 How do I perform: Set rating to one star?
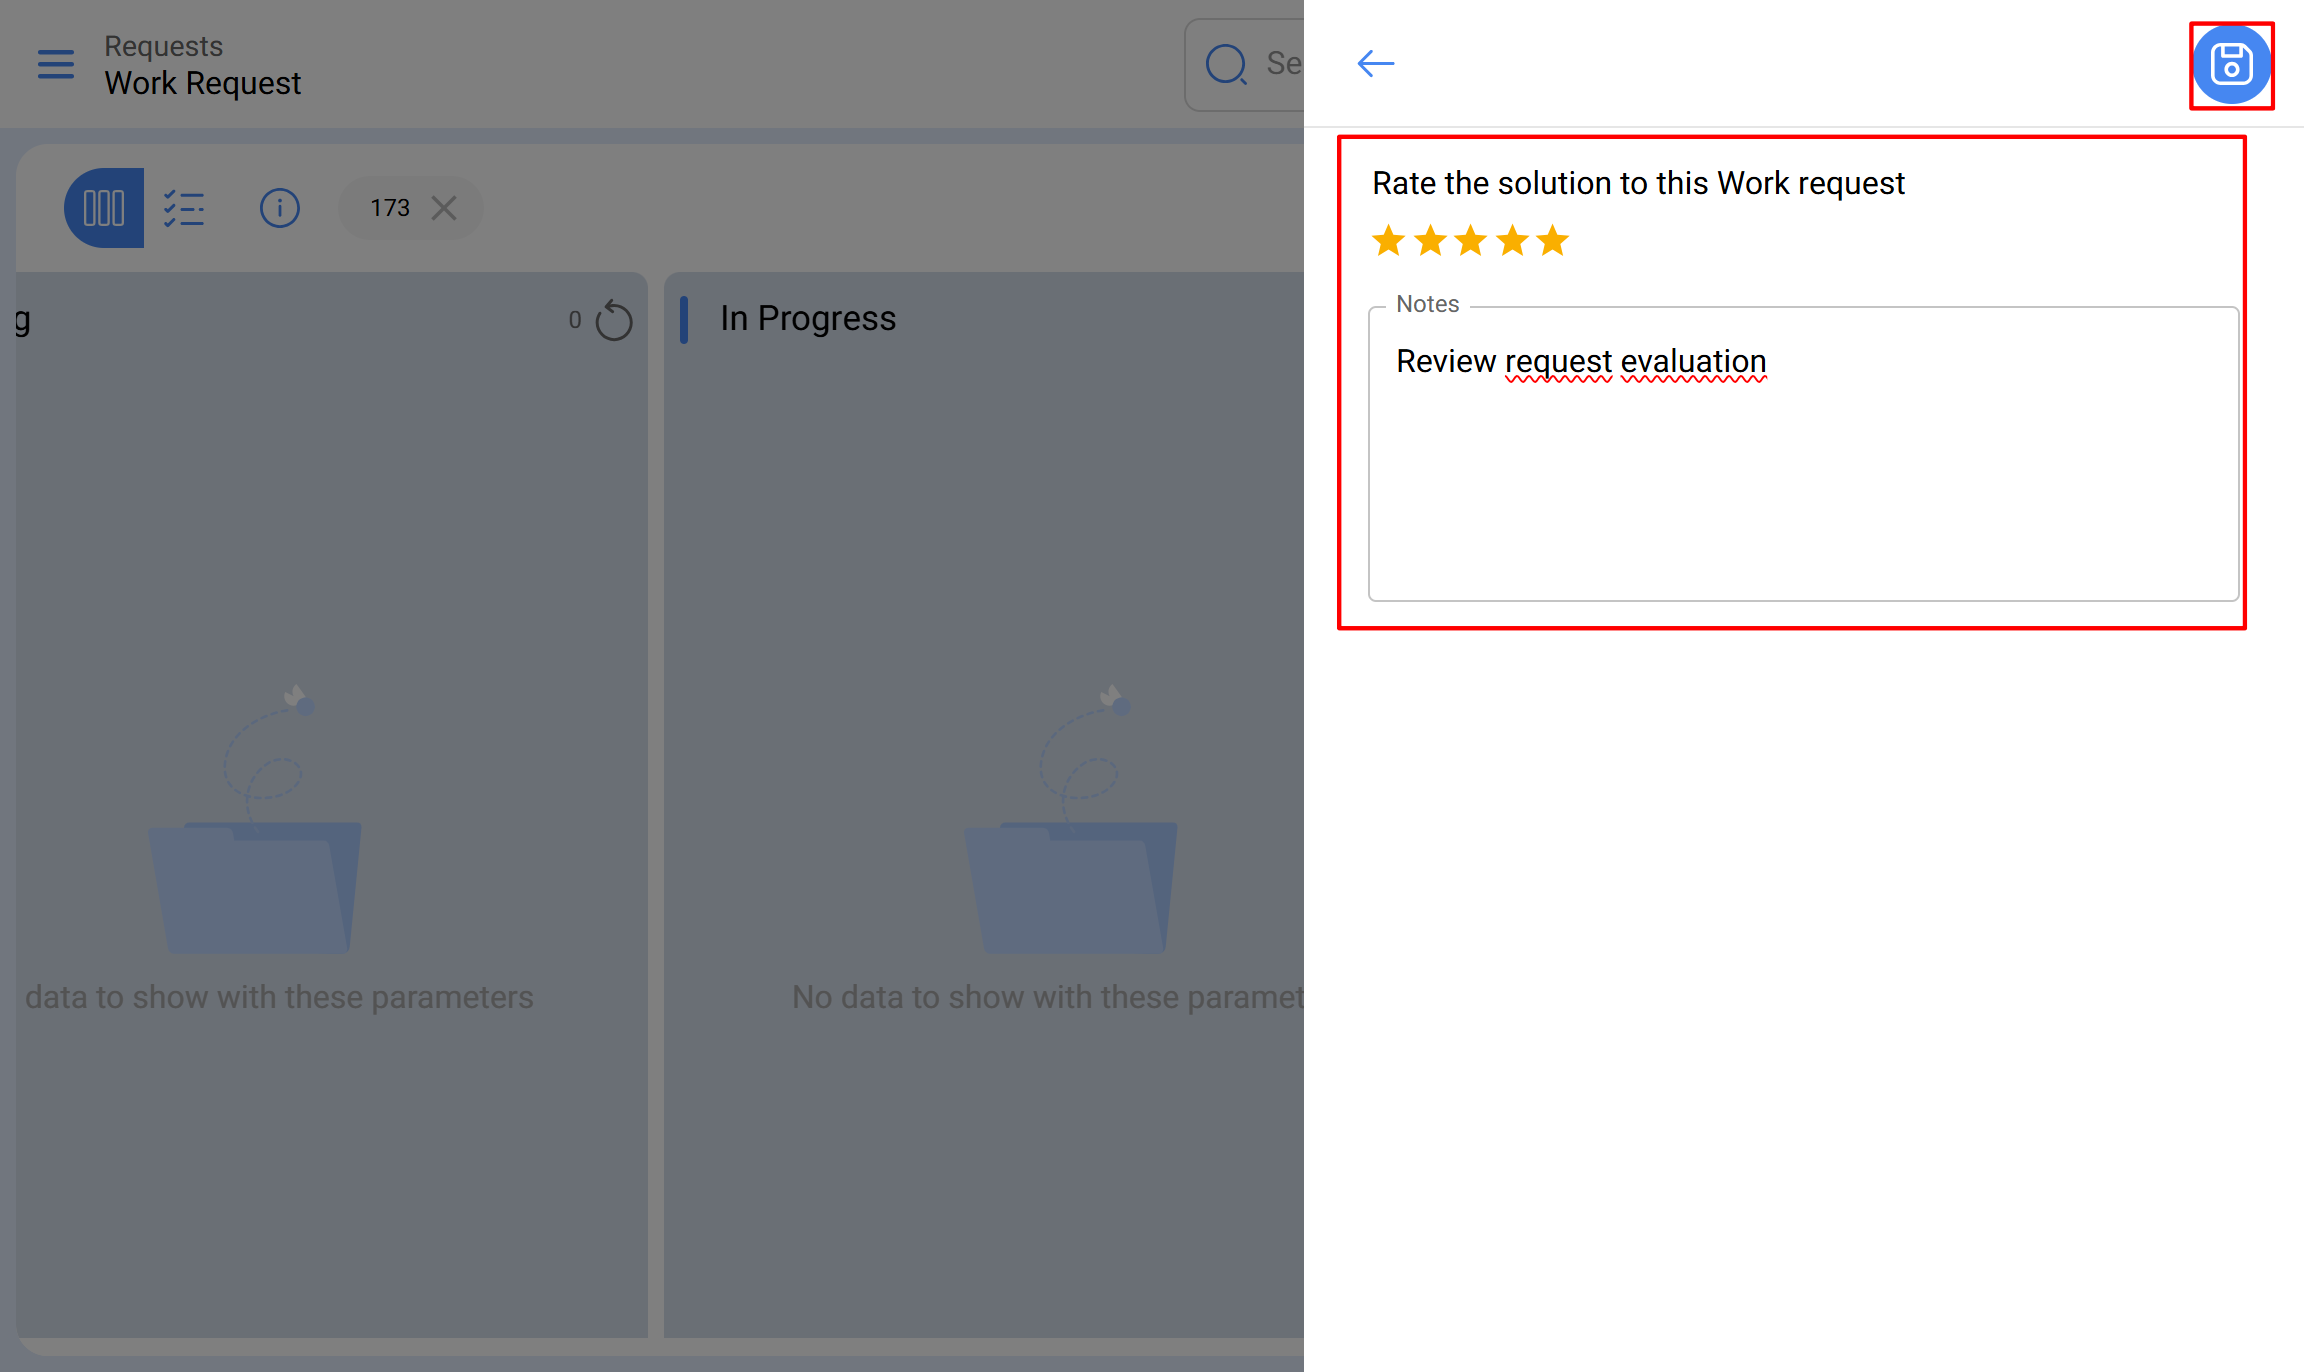1389,241
